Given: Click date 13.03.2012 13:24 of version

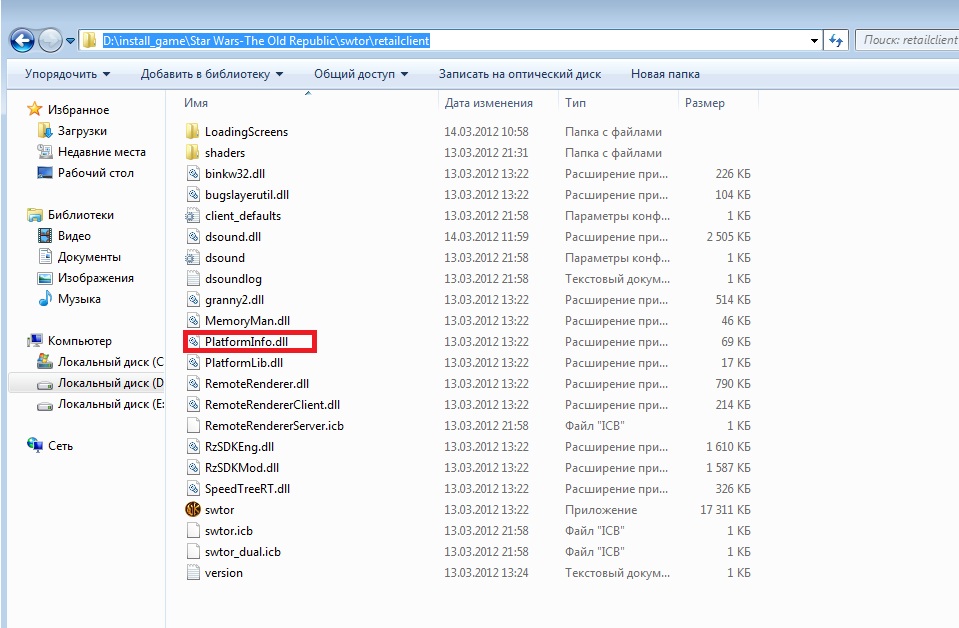Looking at the screenshot, I should (x=486, y=572).
